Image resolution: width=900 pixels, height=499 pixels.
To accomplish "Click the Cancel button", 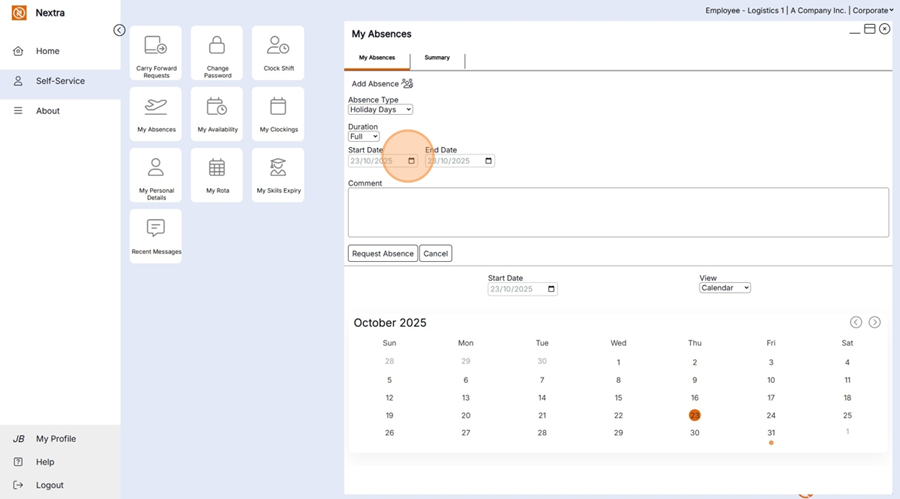I will [x=435, y=253].
